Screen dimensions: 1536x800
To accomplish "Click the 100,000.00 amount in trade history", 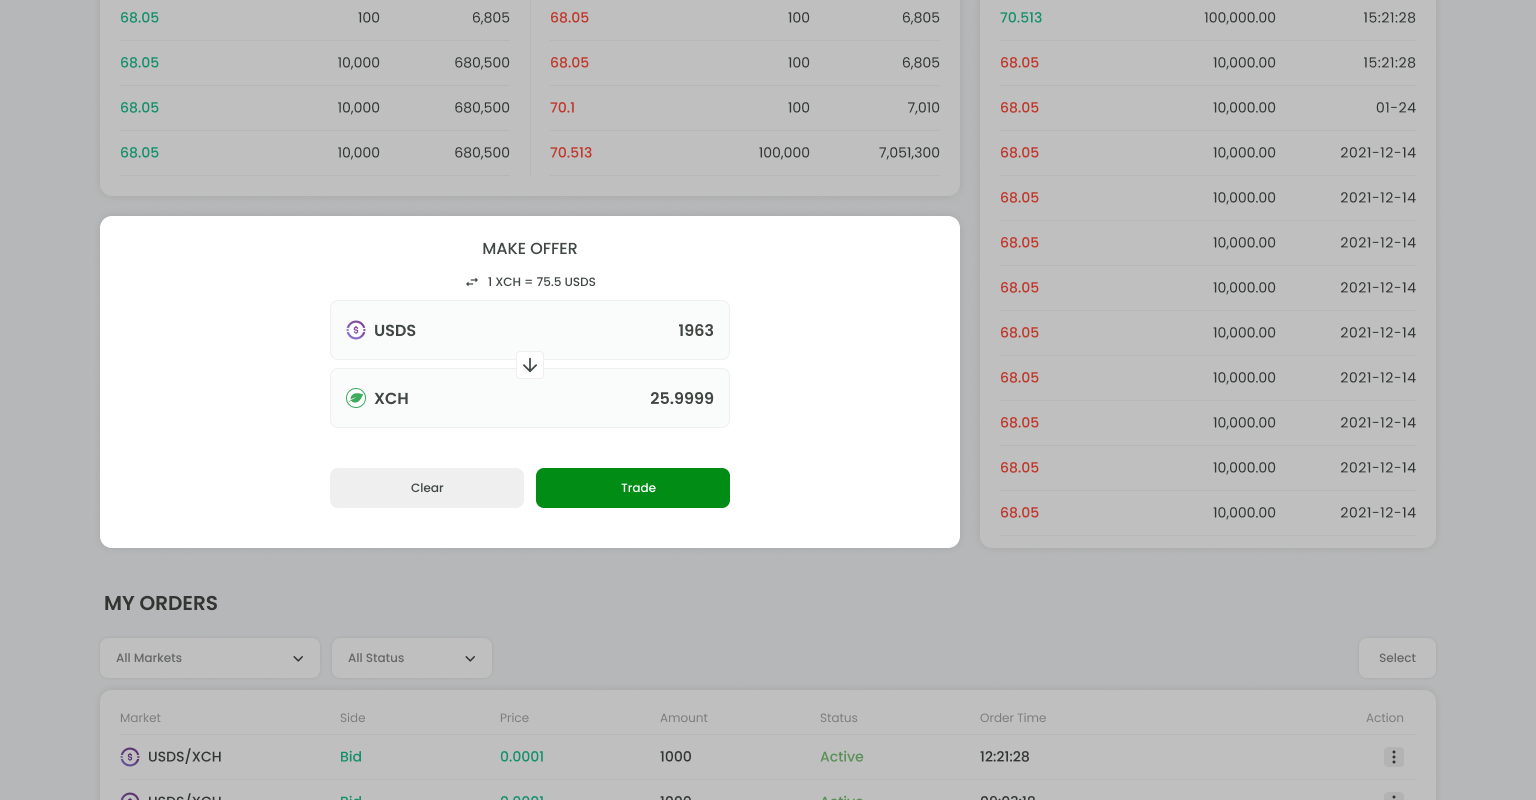I will pyautogui.click(x=1240, y=18).
